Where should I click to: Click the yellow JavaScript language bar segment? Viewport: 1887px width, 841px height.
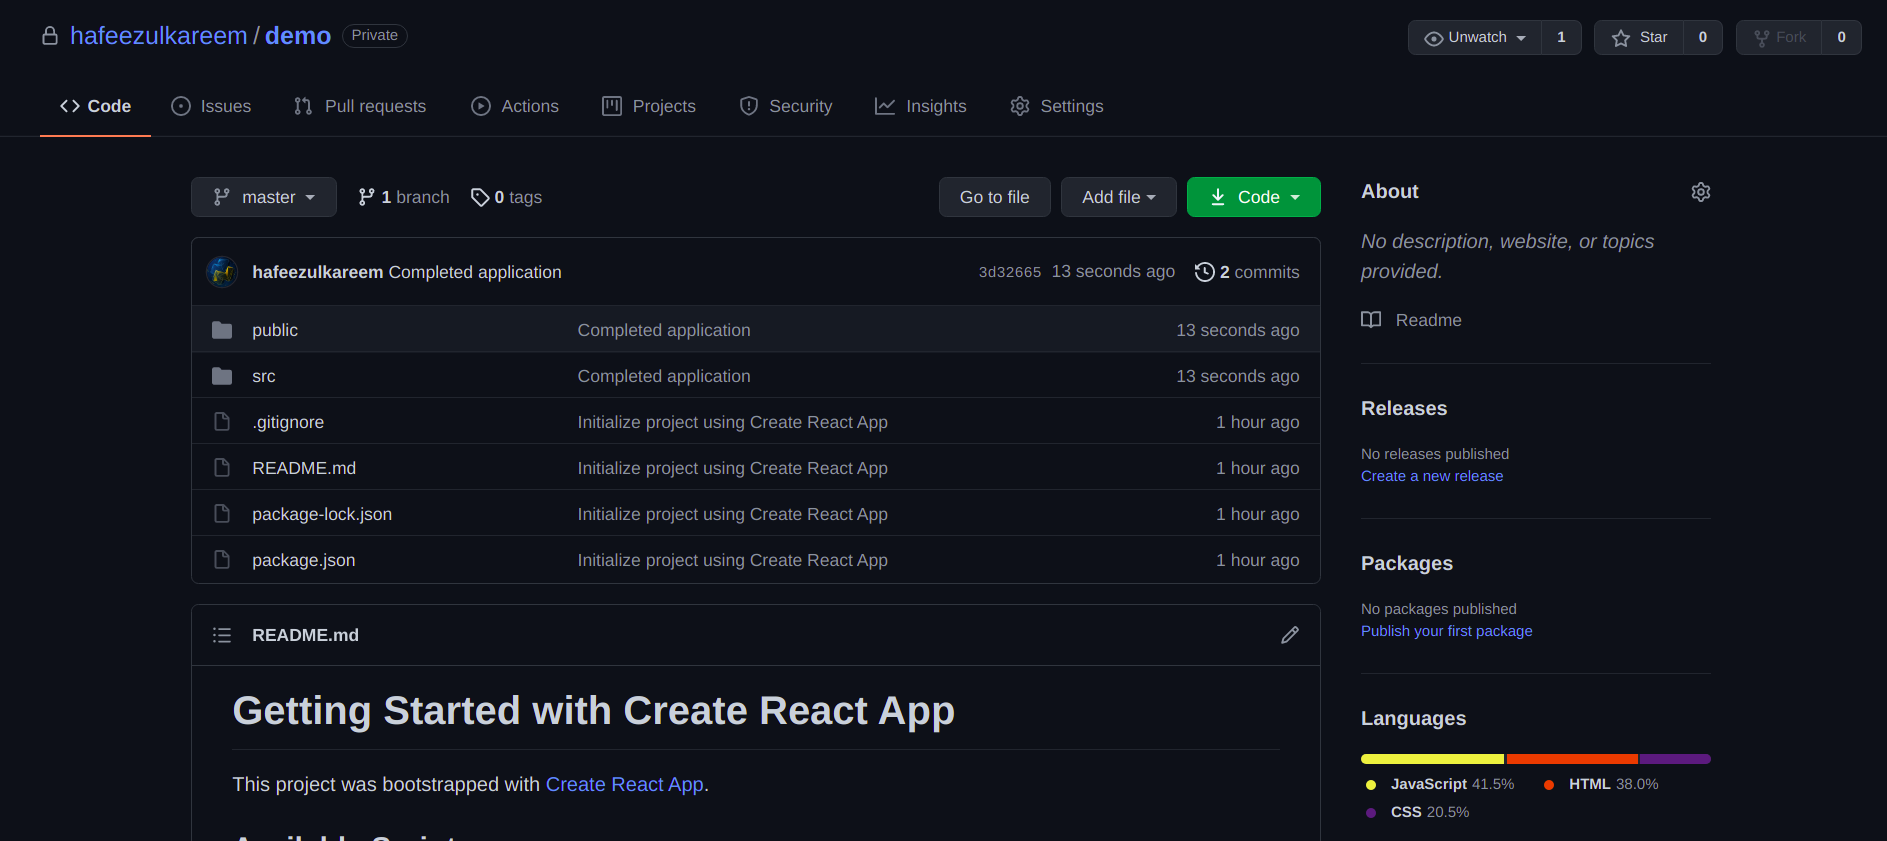click(x=1432, y=759)
